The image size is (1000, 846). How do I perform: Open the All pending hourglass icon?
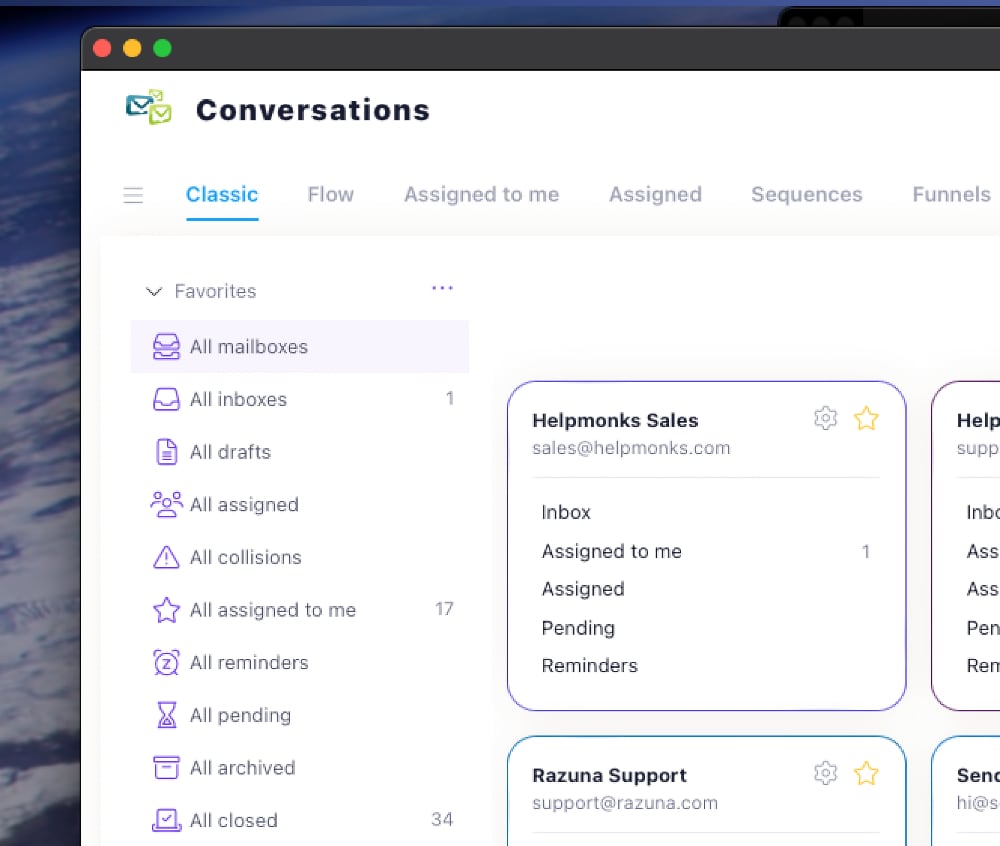click(x=166, y=715)
